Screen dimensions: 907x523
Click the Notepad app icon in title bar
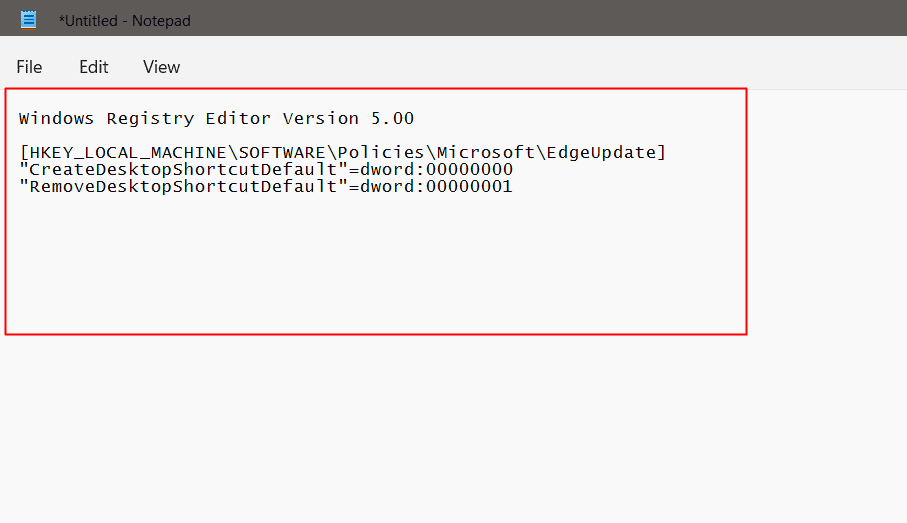click(29, 19)
